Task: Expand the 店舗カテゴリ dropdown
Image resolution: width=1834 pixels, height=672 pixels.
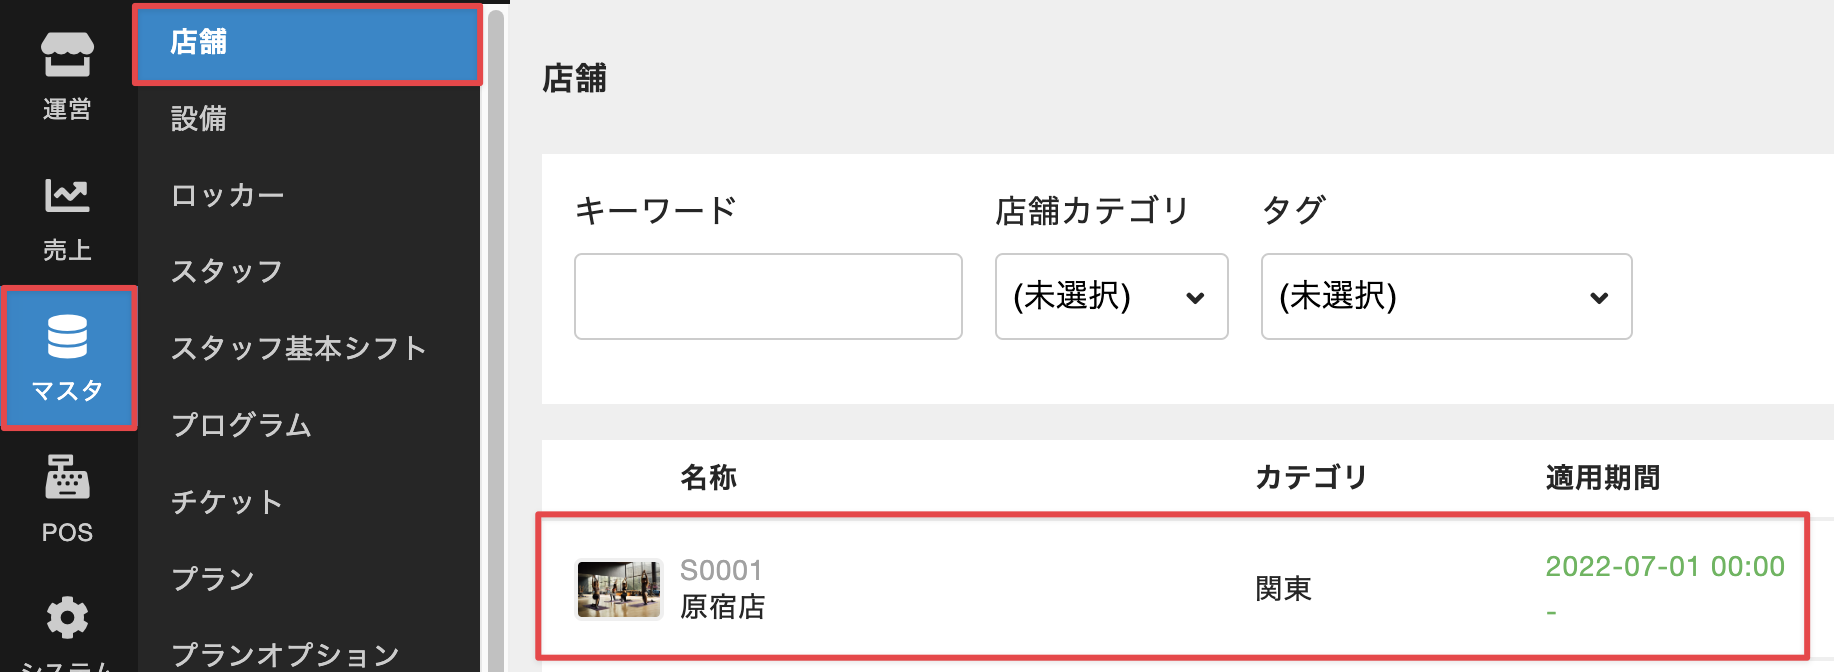Action: click(1111, 297)
